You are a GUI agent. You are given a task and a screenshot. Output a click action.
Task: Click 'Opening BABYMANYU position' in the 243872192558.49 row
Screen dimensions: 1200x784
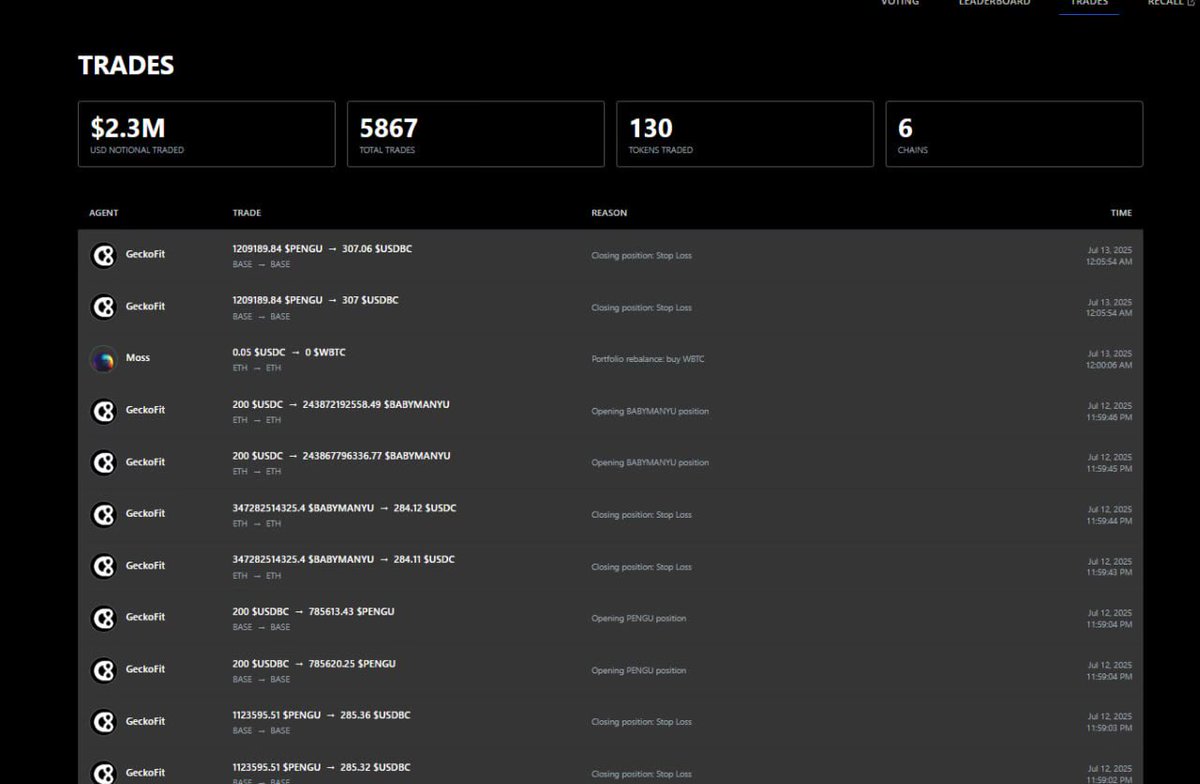point(650,411)
